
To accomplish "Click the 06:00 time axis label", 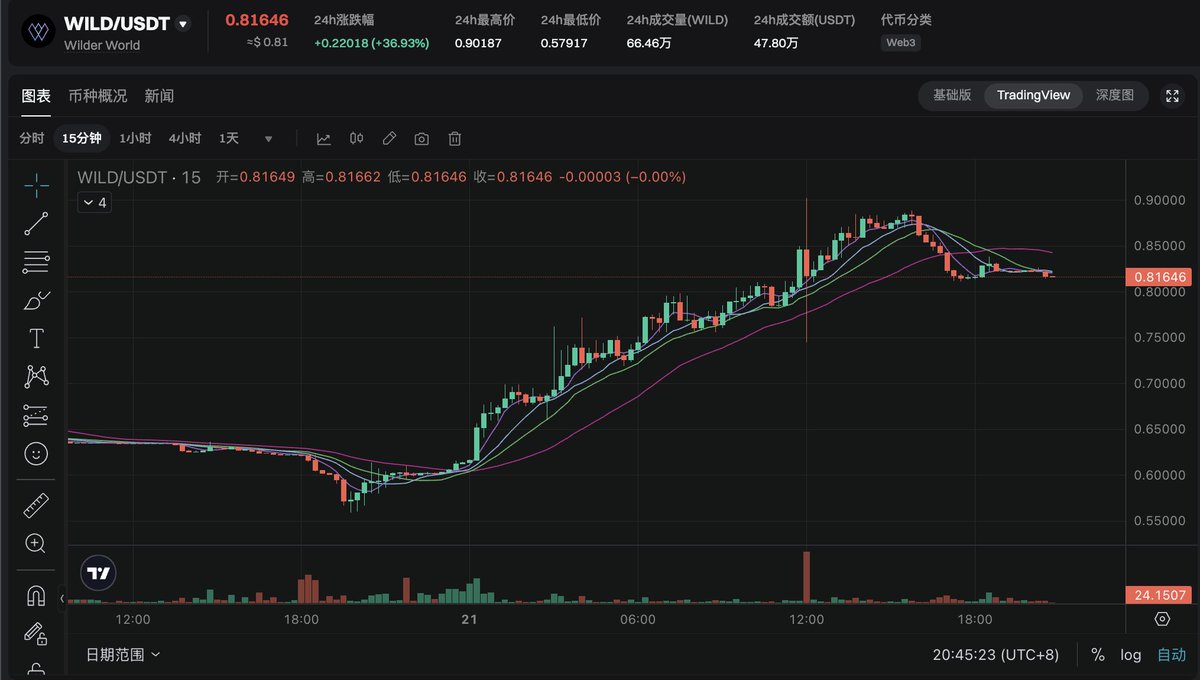I will (637, 620).
